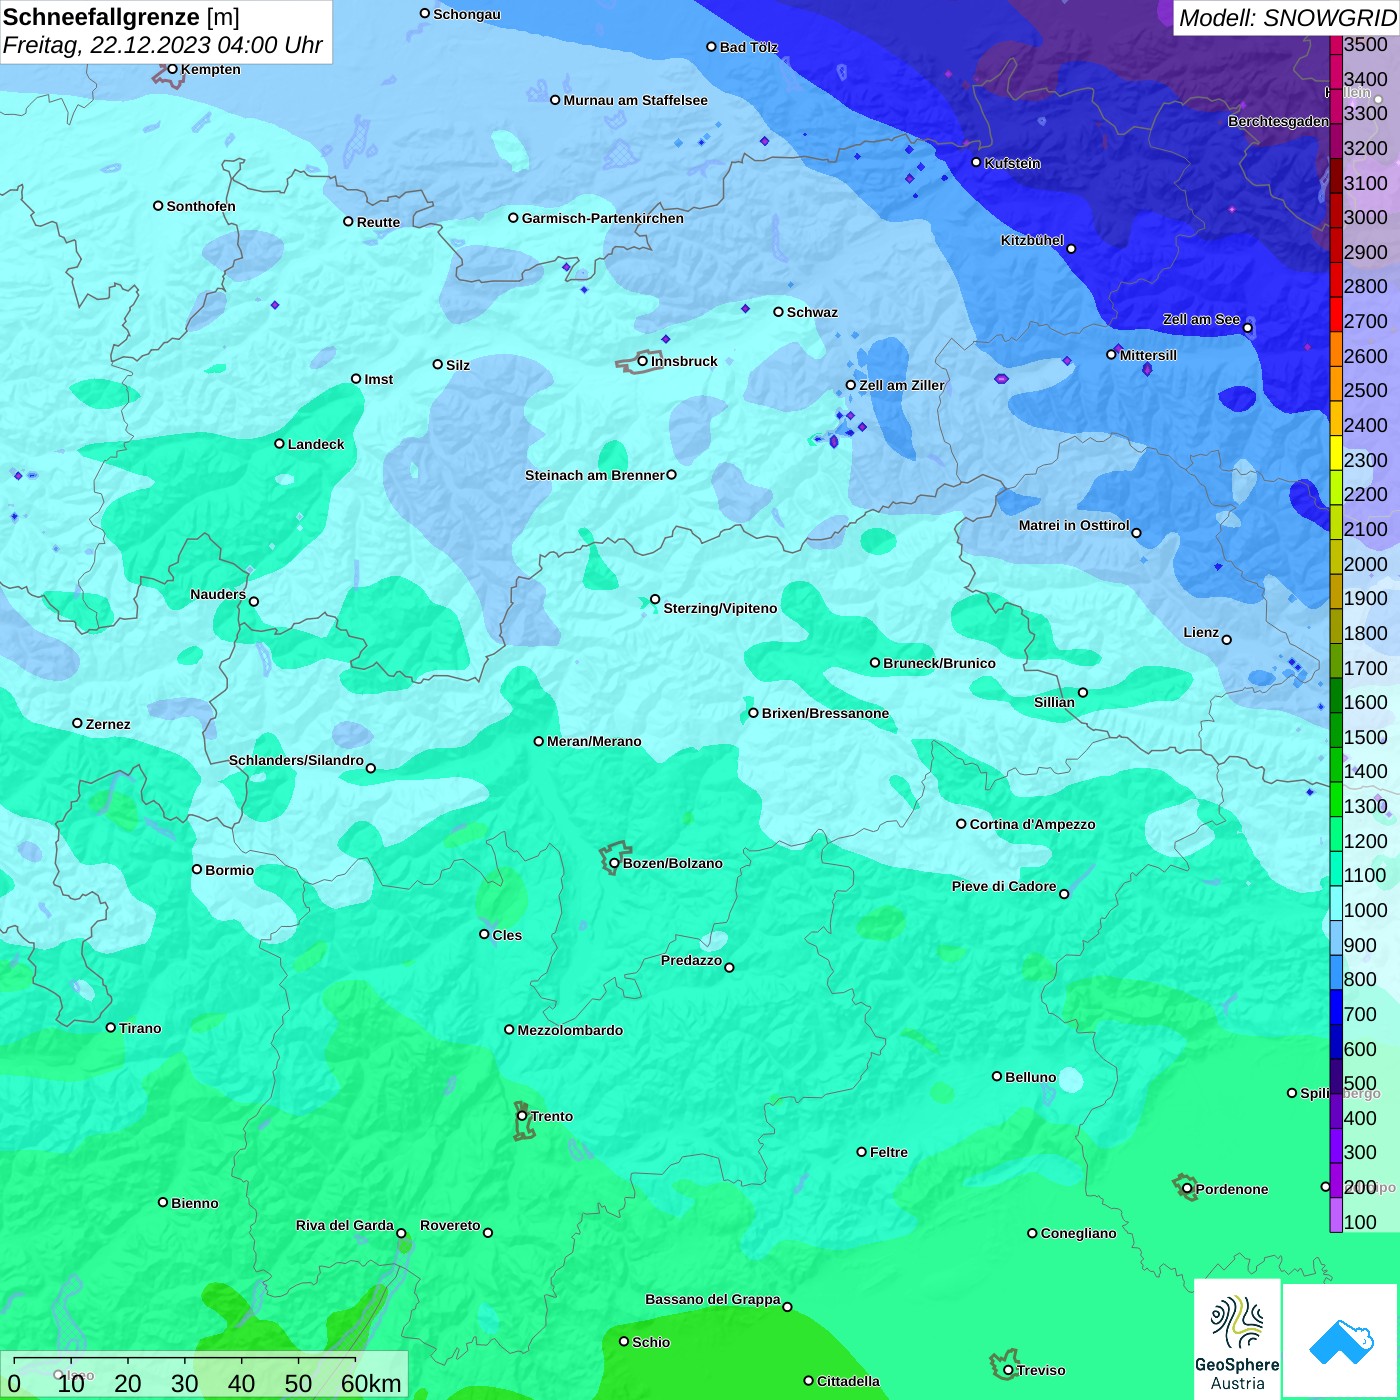Image resolution: width=1400 pixels, height=1400 pixels.
Task: Click the 'Steinach am Brenner' label
Action: [595, 475]
